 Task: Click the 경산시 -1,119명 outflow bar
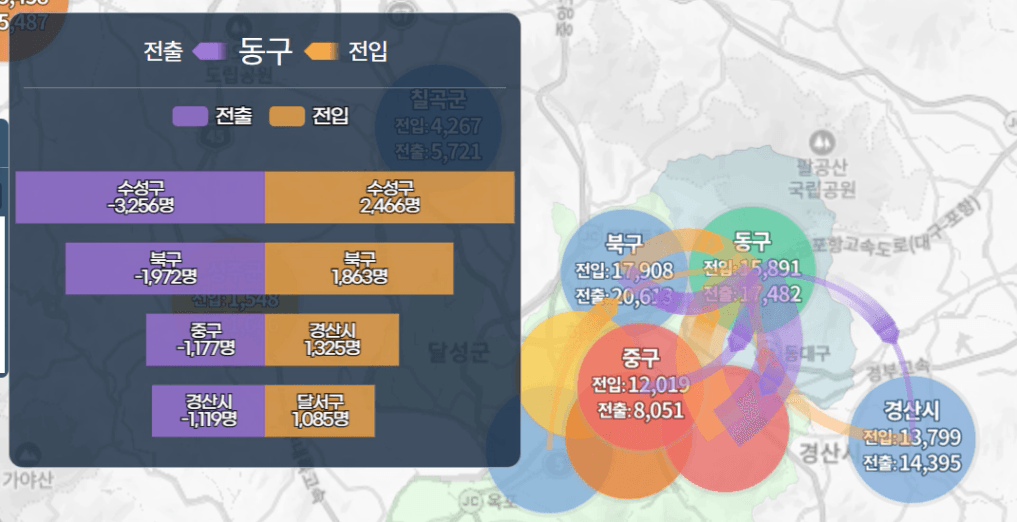[x=208, y=411]
